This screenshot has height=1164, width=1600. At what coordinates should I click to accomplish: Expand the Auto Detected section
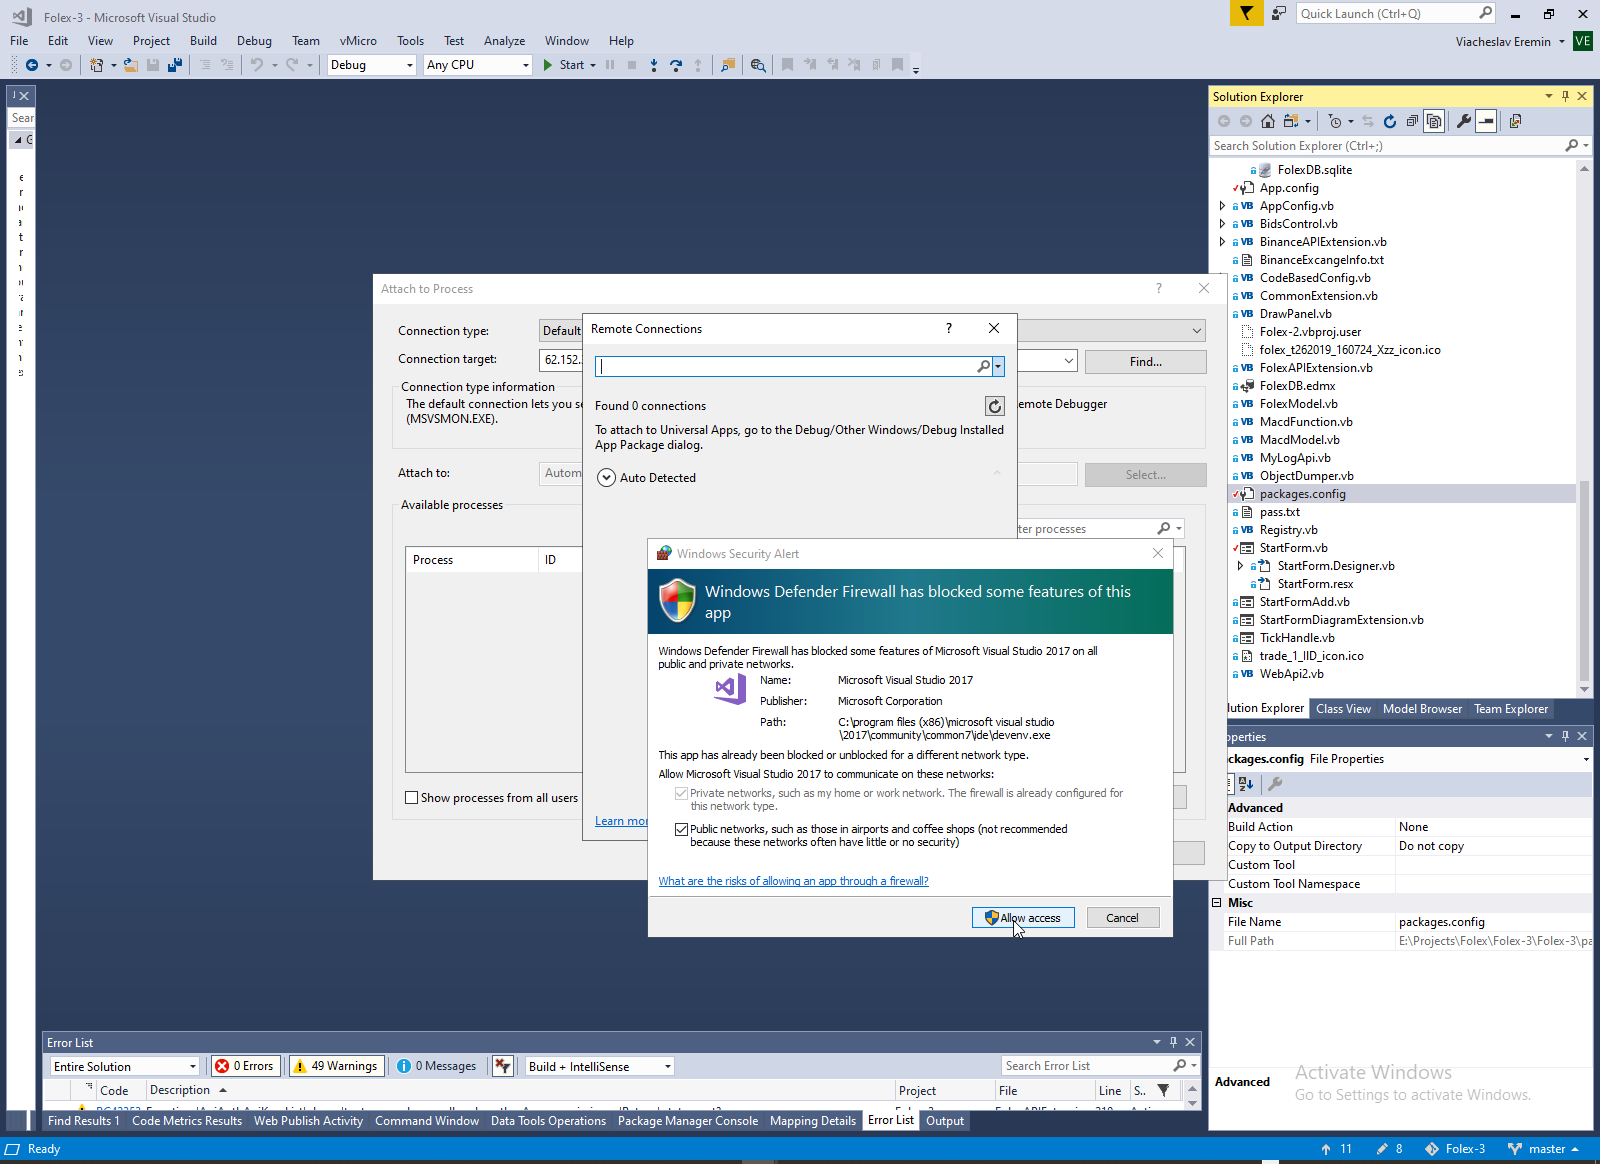[x=606, y=478]
